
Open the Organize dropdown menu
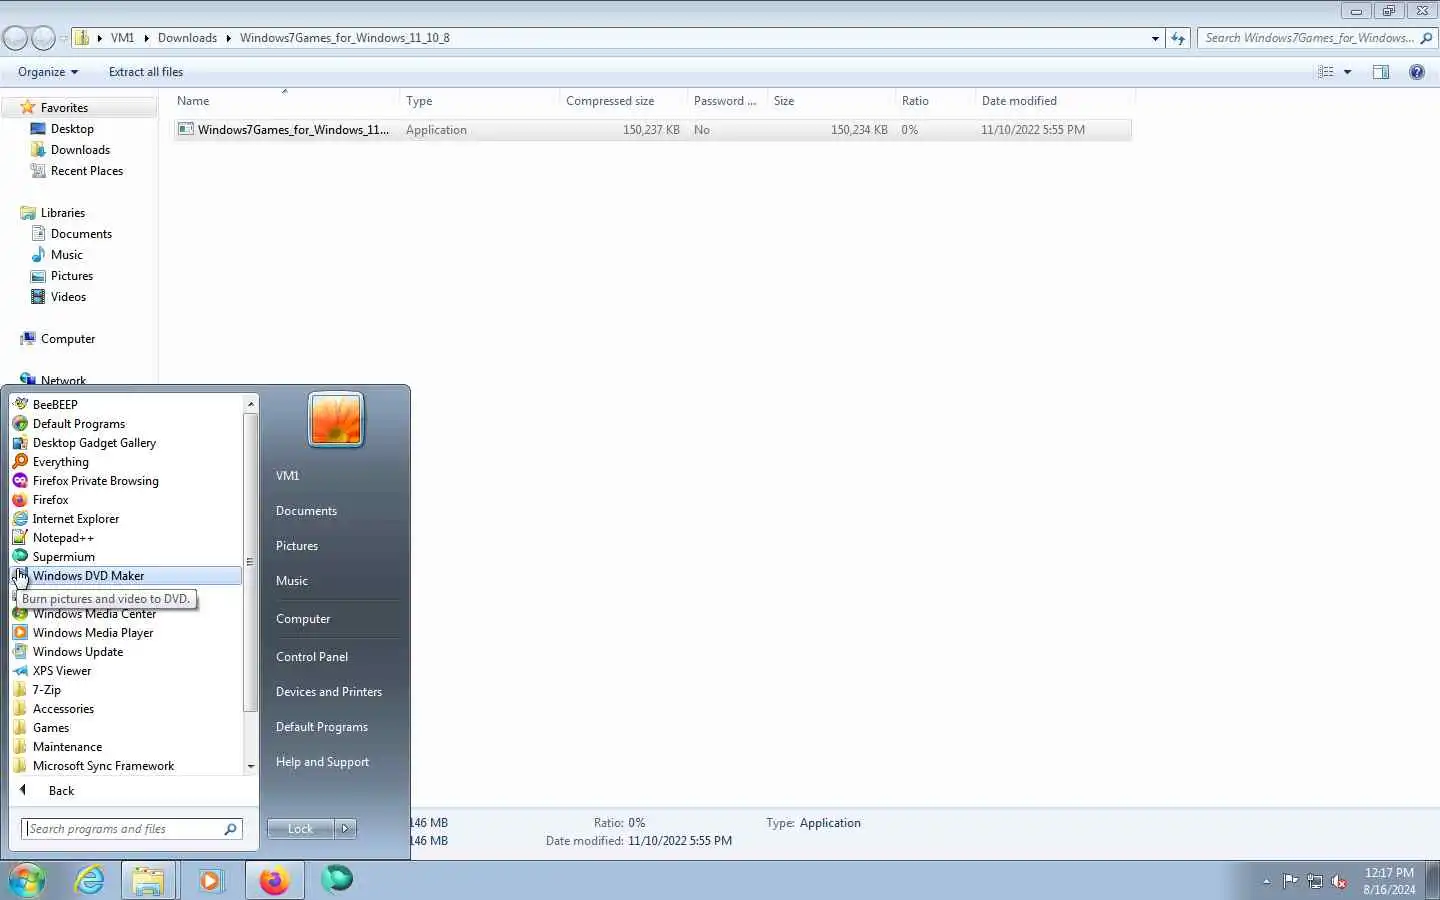pos(47,72)
